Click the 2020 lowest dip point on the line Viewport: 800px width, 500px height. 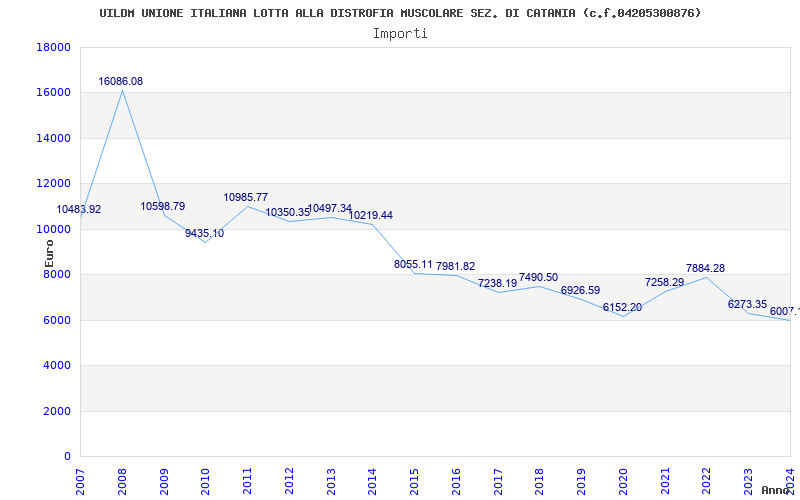pyautogui.click(x=623, y=316)
